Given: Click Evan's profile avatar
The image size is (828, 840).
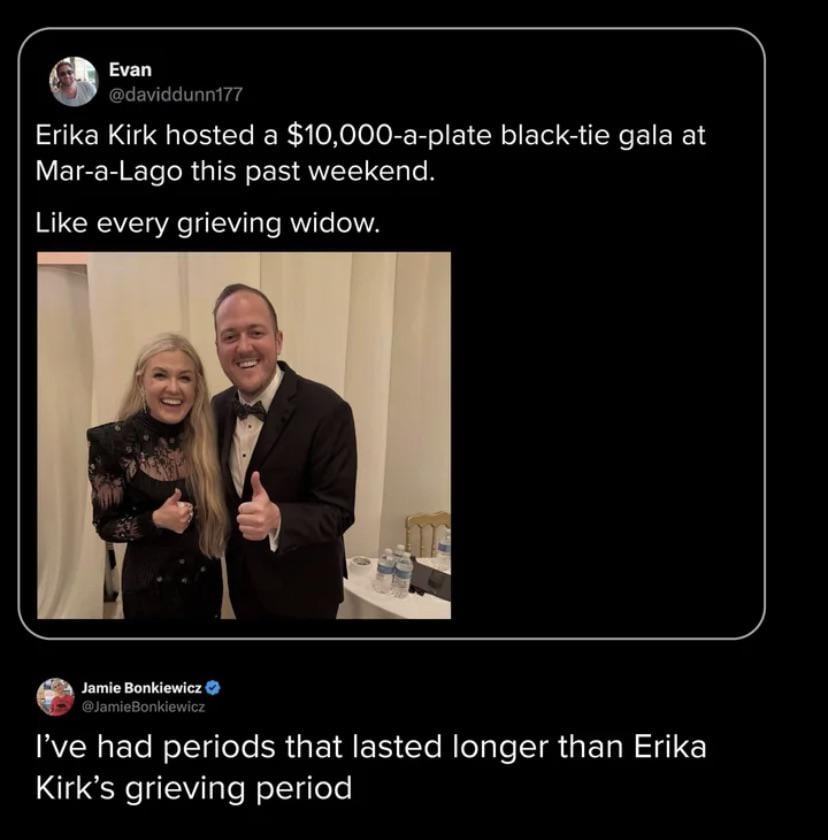Looking at the screenshot, I should (74, 82).
